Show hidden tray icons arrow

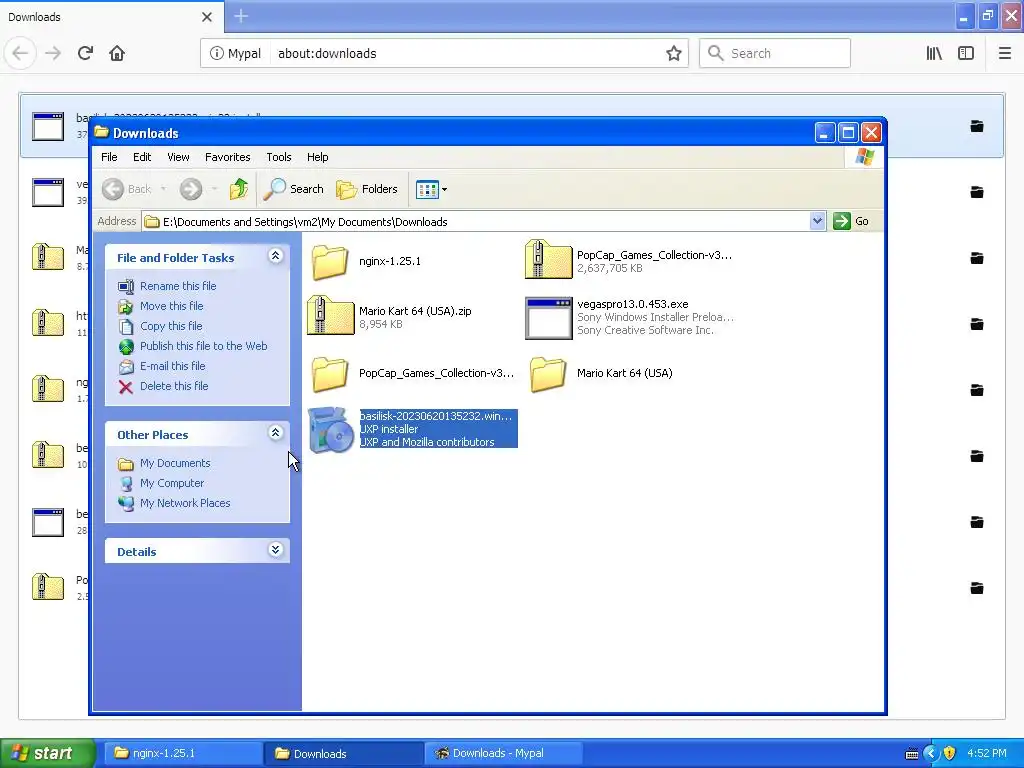click(931, 754)
